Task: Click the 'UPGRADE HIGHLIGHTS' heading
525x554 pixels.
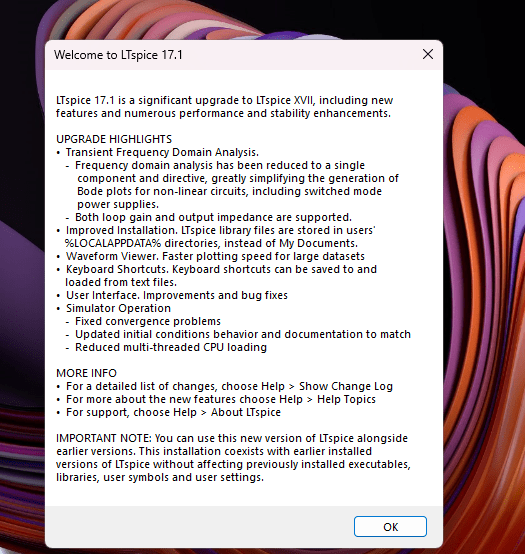Action: click(114, 139)
